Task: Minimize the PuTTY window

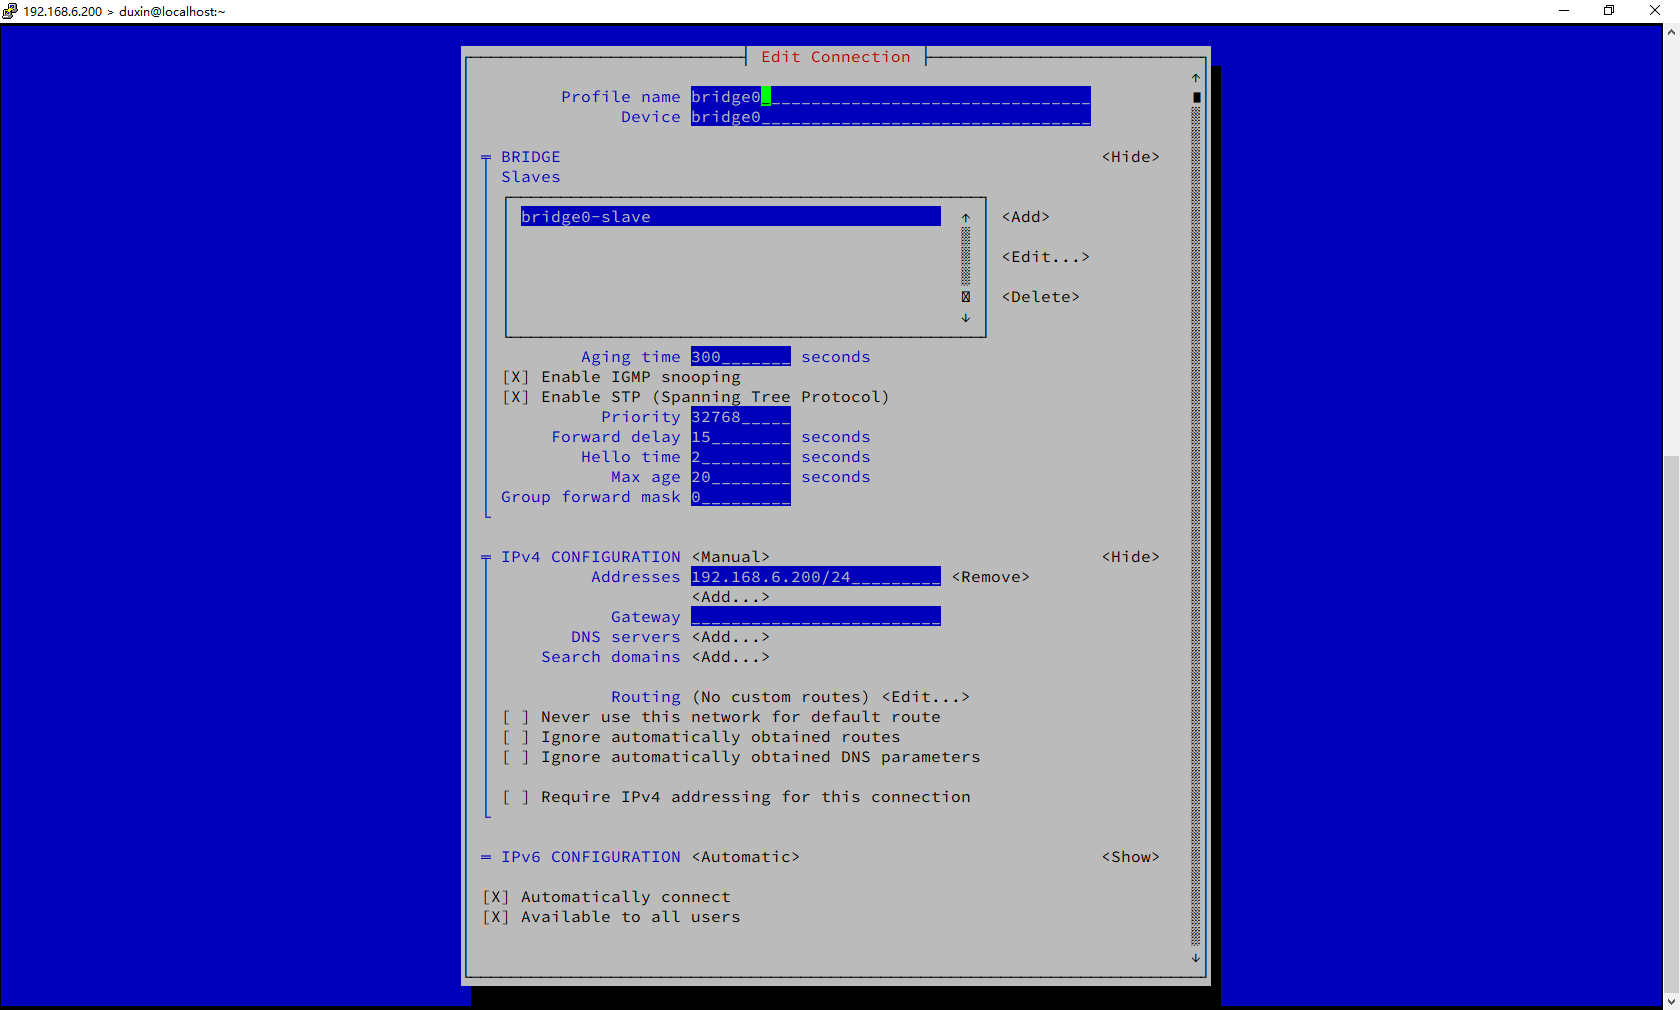Action: coord(1564,11)
